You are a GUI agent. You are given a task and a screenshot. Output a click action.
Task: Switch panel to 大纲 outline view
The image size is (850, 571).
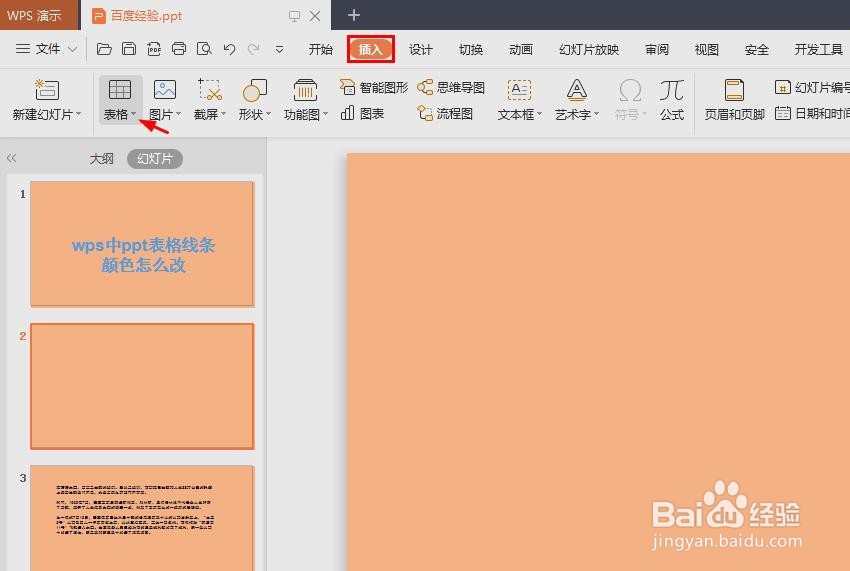coord(101,158)
